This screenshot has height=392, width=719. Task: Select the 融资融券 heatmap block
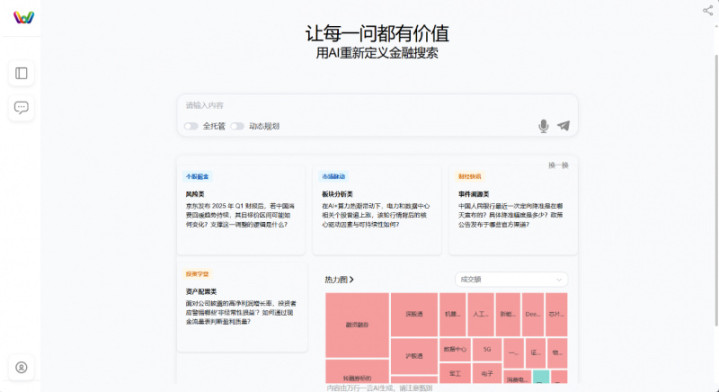coord(357,325)
